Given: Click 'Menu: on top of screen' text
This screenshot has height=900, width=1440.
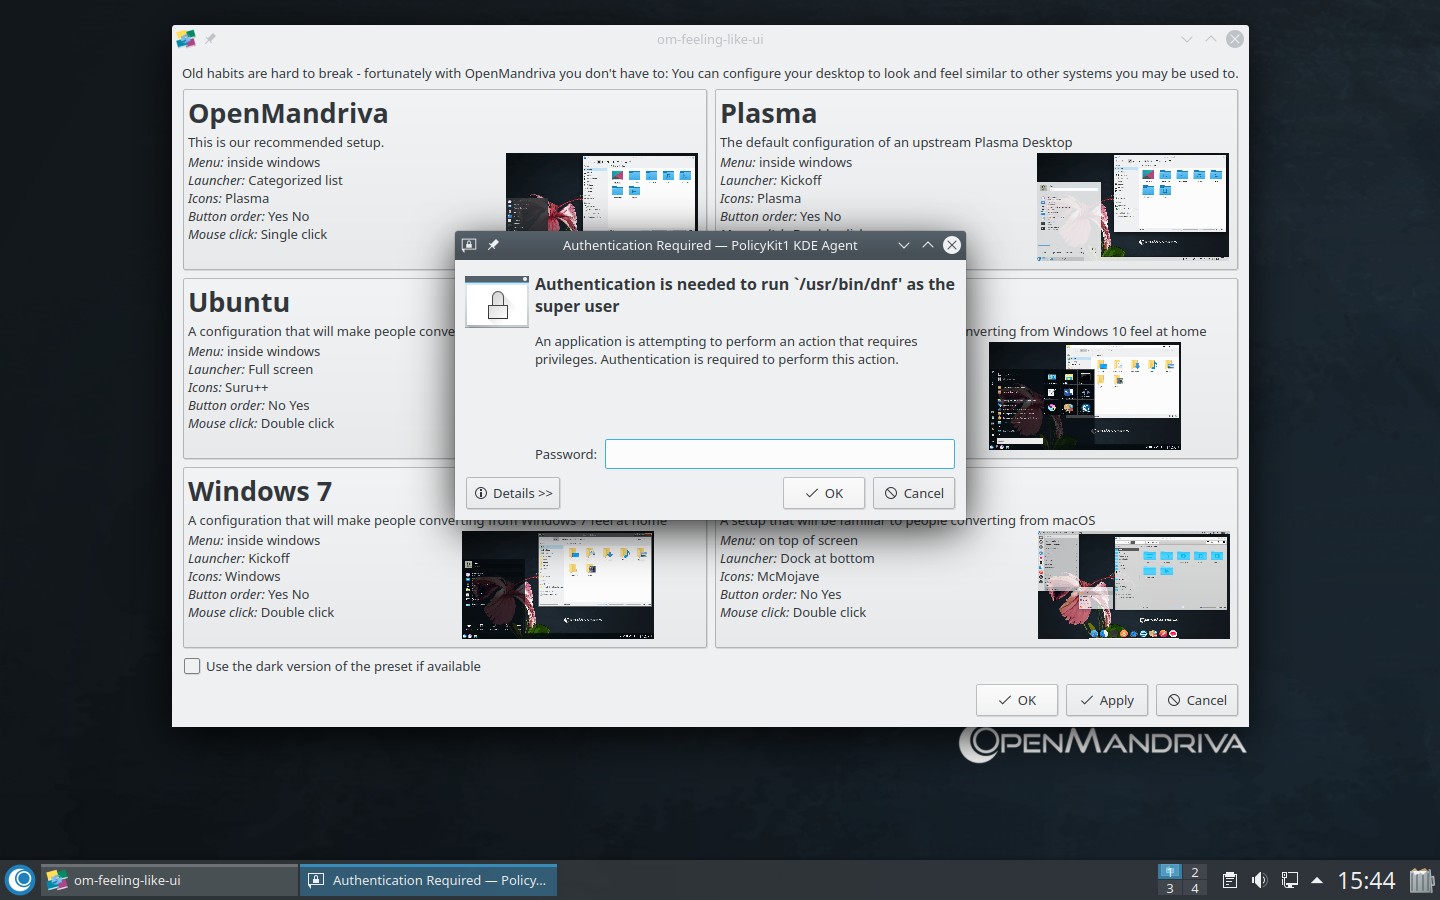Looking at the screenshot, I should [789, 540].
